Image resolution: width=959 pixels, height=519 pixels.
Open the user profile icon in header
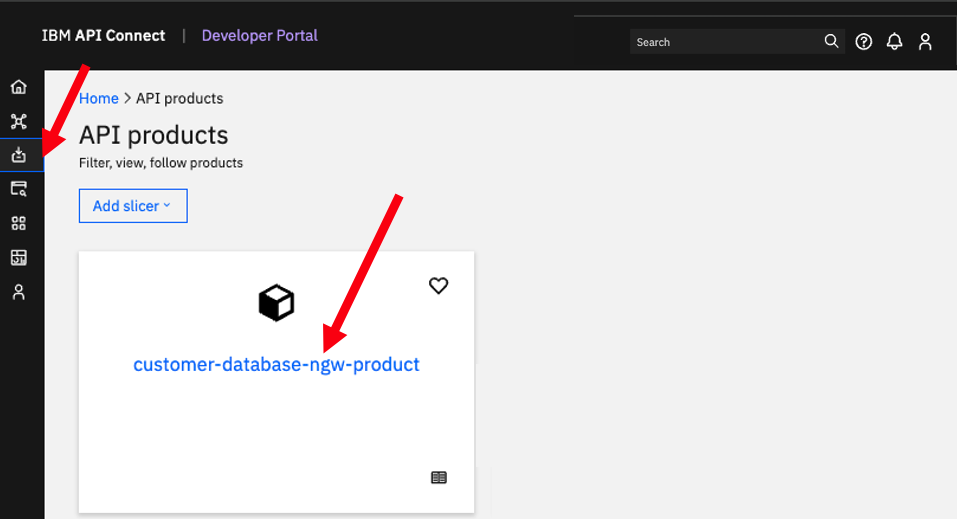point(925,42)
